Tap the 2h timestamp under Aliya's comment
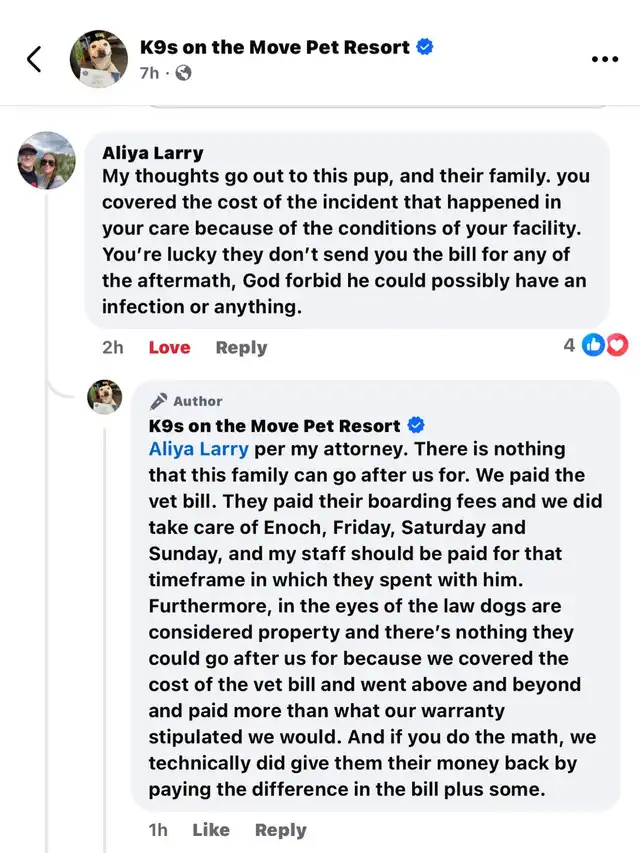The image size is (640, 853). pos(112,347)
